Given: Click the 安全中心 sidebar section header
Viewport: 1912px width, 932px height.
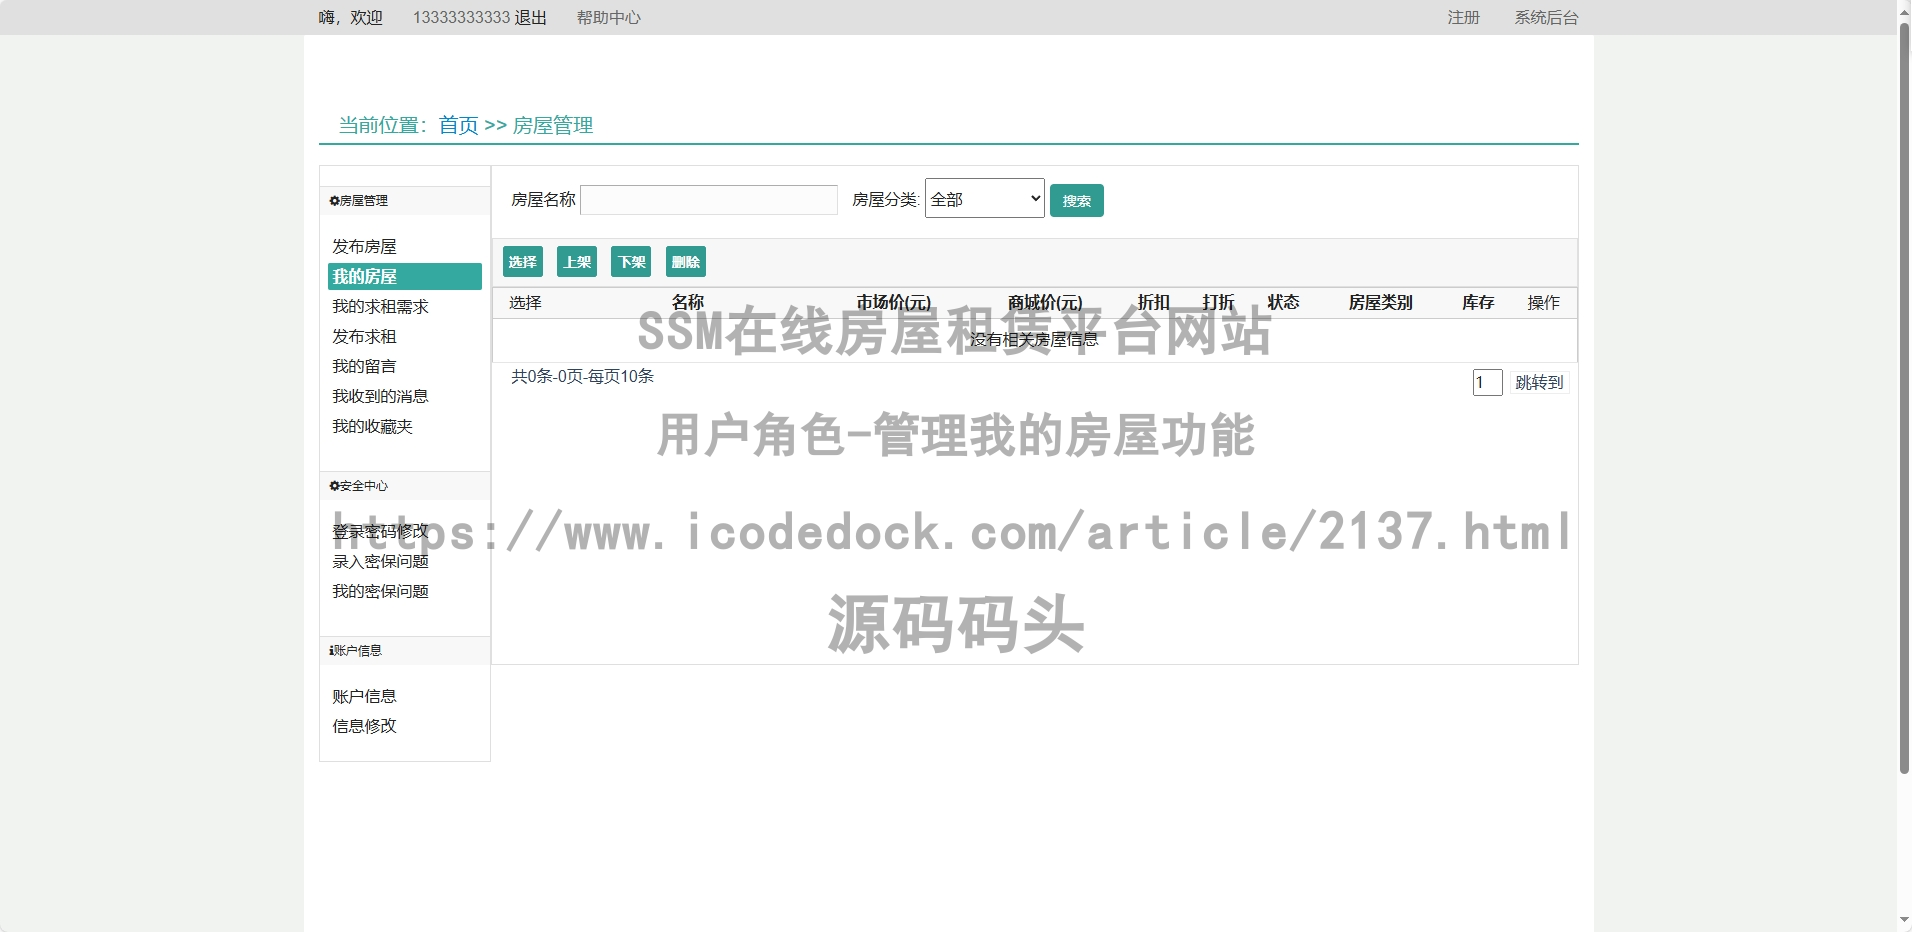Looking at the screenshot, I should click(x=405, y=486).
